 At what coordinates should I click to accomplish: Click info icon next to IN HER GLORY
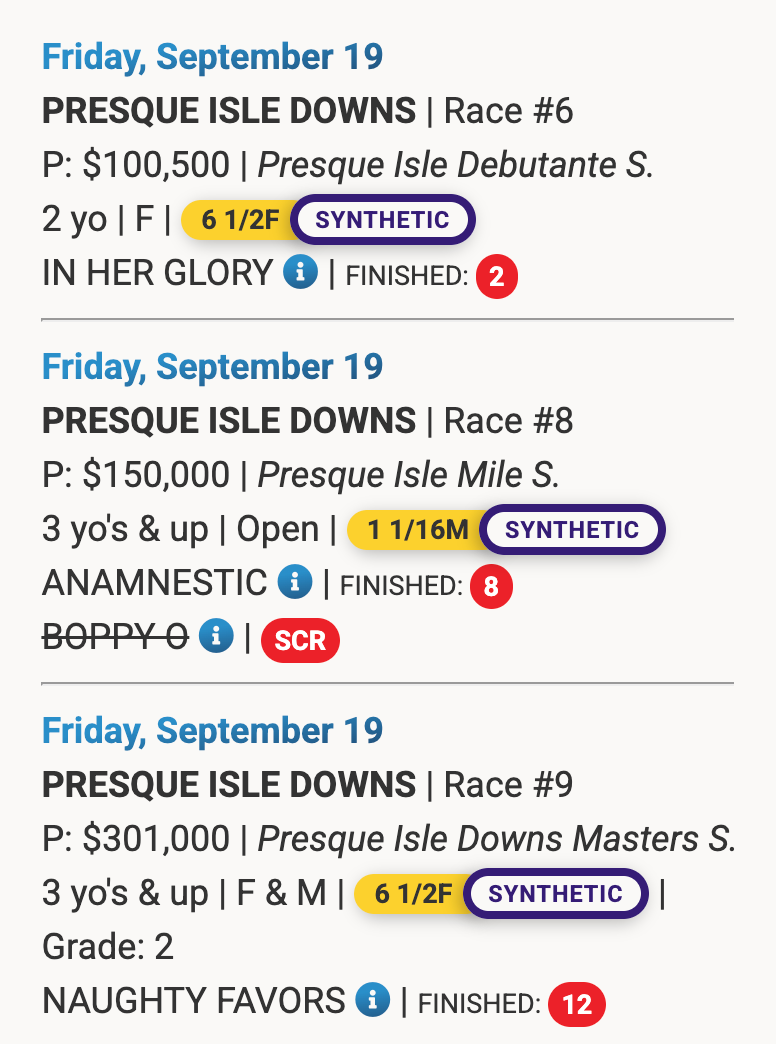tap(300, 272)
